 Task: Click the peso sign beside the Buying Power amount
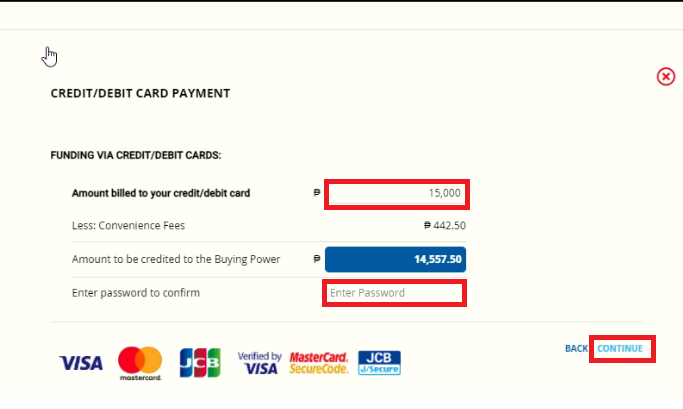tap(317, 259)
